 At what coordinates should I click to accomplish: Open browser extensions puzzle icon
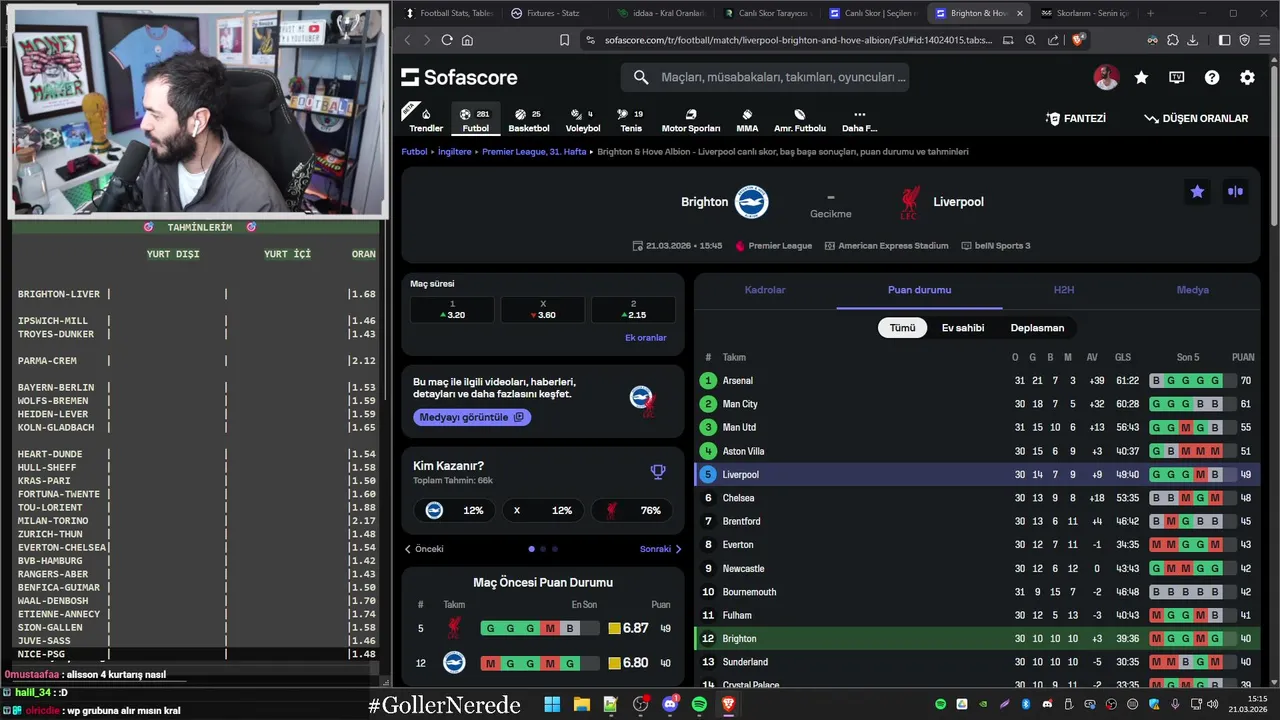pyautogui.click(x=1173, y=40)
